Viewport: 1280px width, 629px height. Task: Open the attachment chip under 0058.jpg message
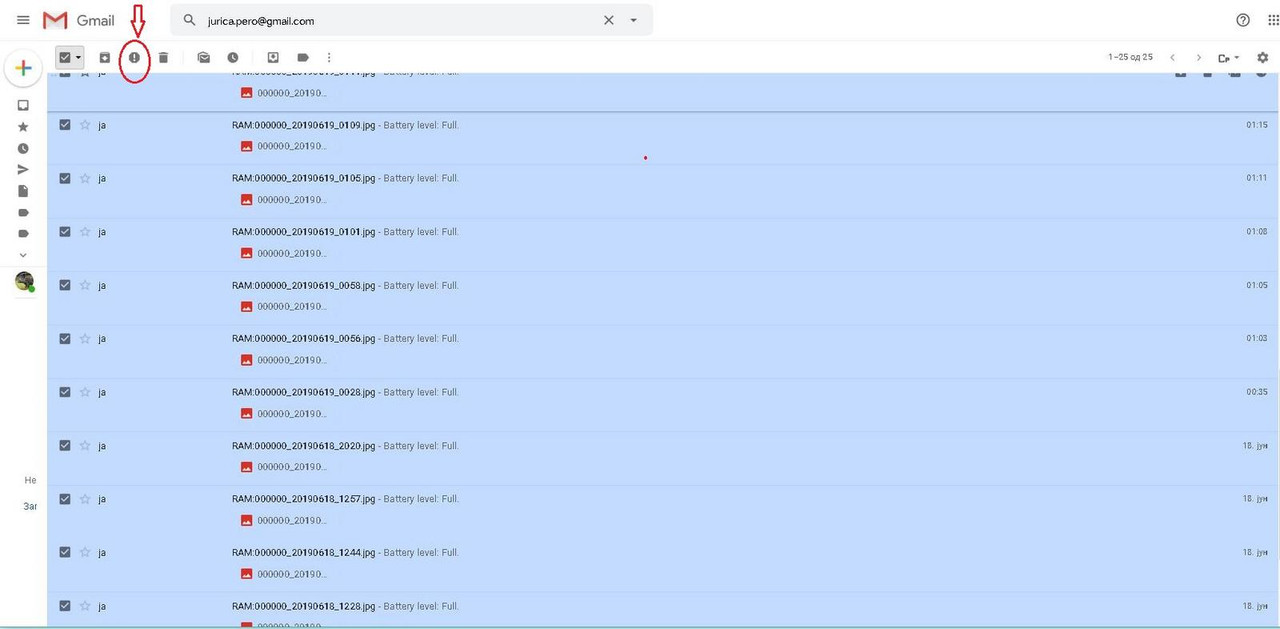[x=284, y=306]
